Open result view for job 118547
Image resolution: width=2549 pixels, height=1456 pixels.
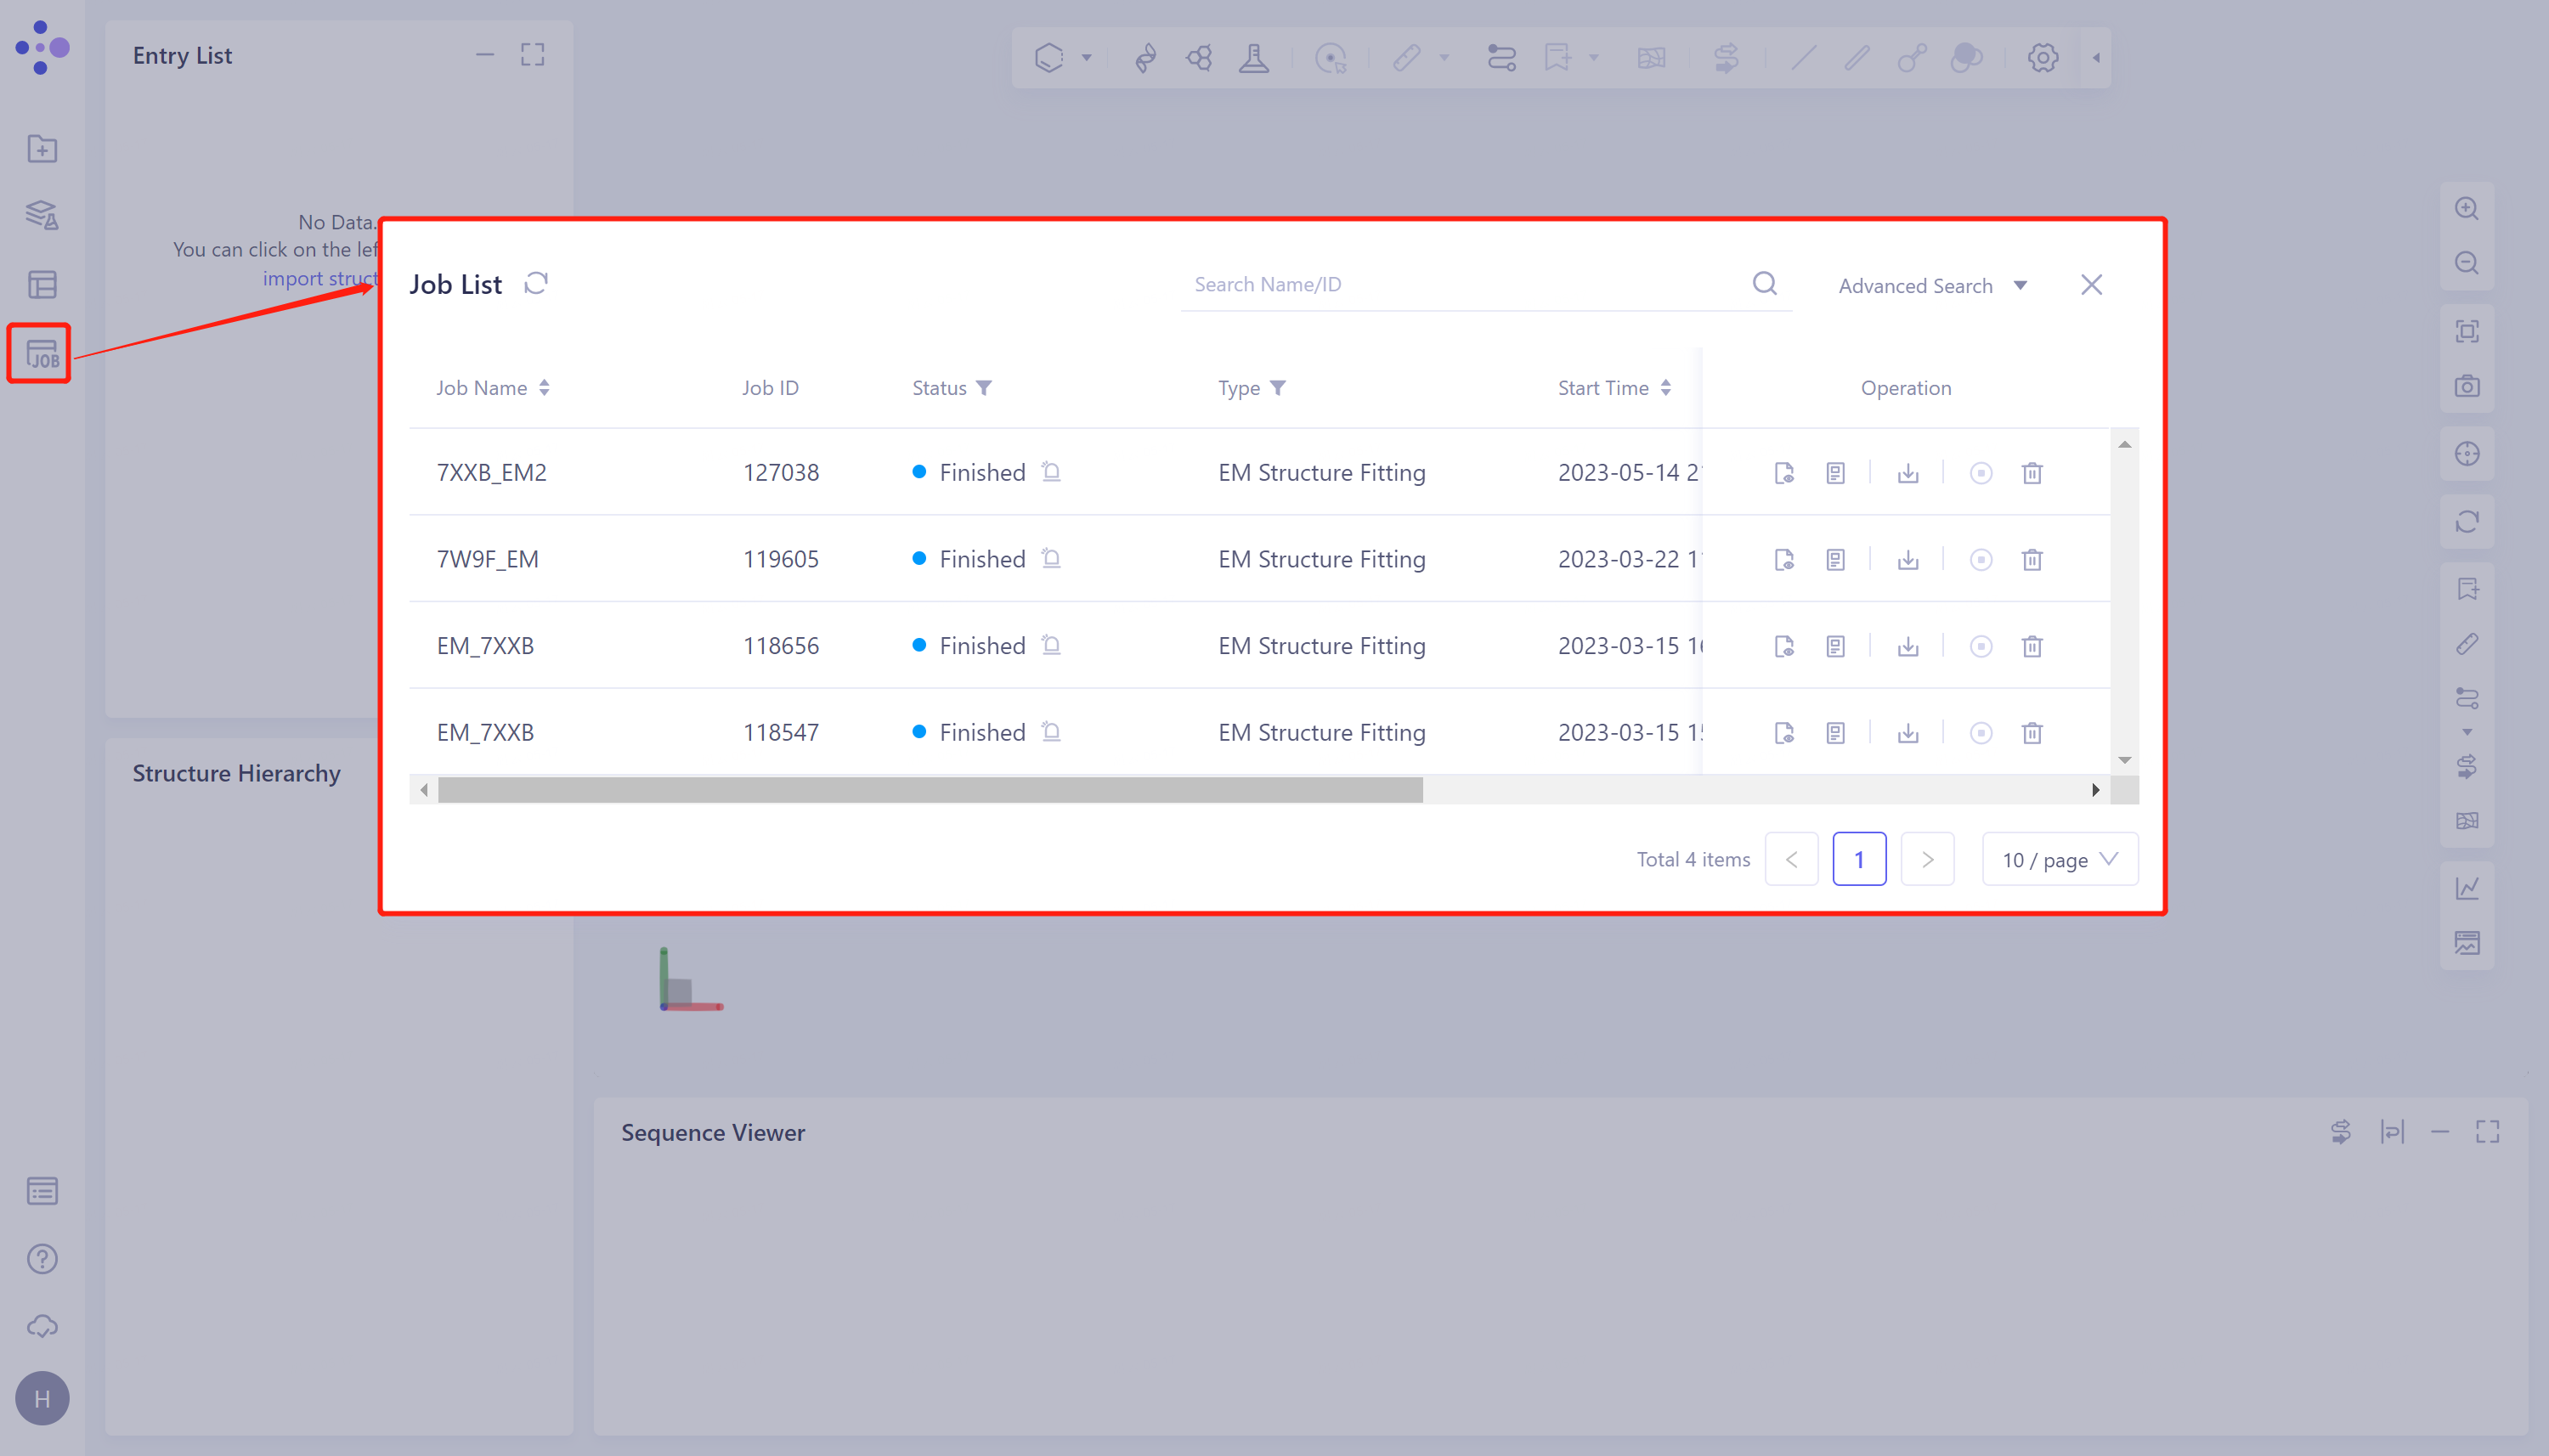(x=1784, y=733)
